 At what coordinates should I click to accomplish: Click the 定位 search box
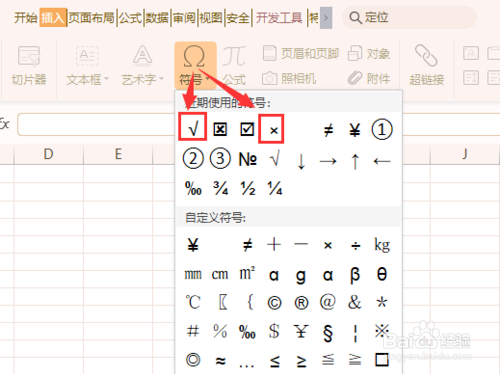click(x=409, y=17)
